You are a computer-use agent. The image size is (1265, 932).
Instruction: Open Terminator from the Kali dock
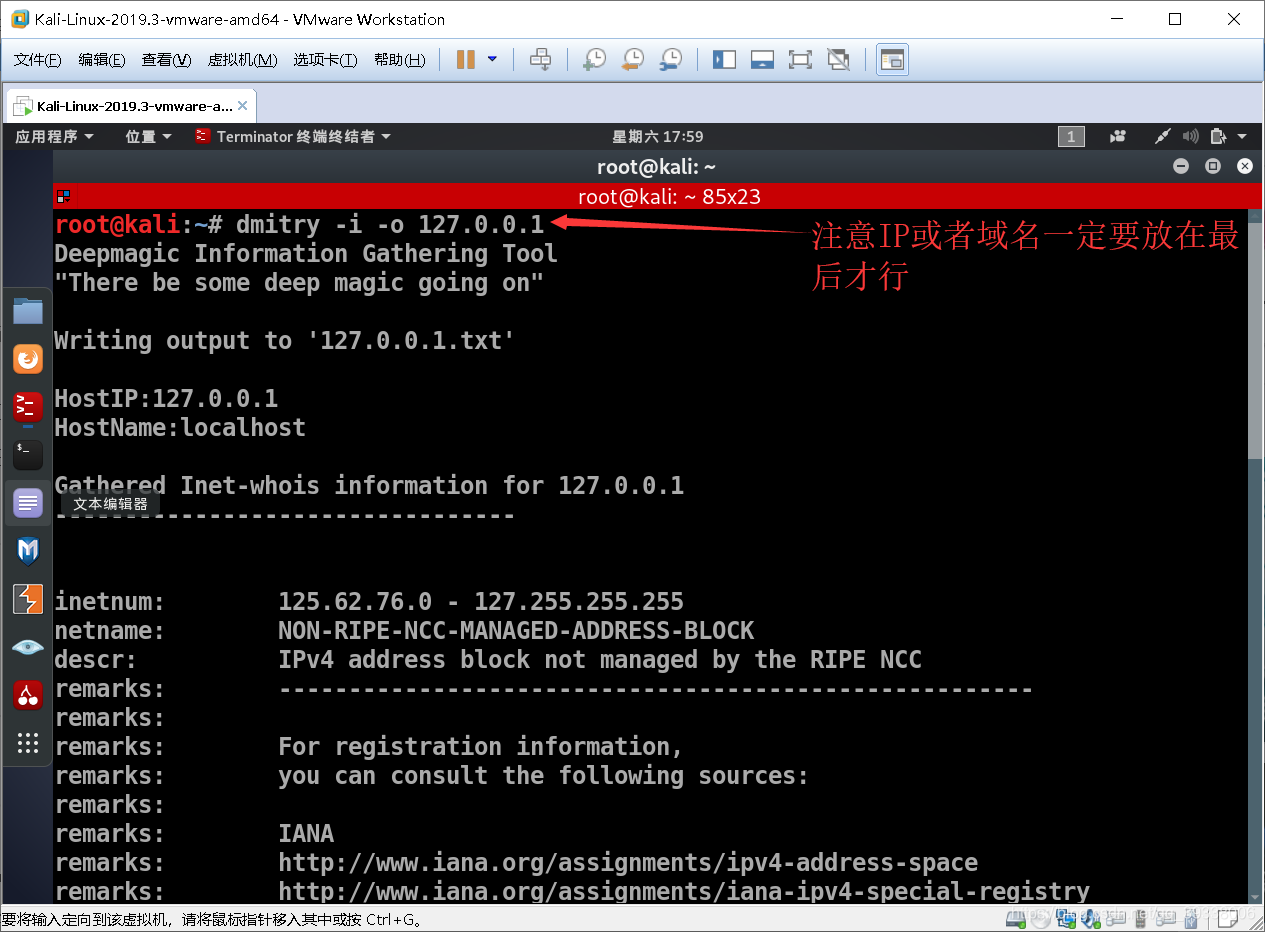[28, 406]
